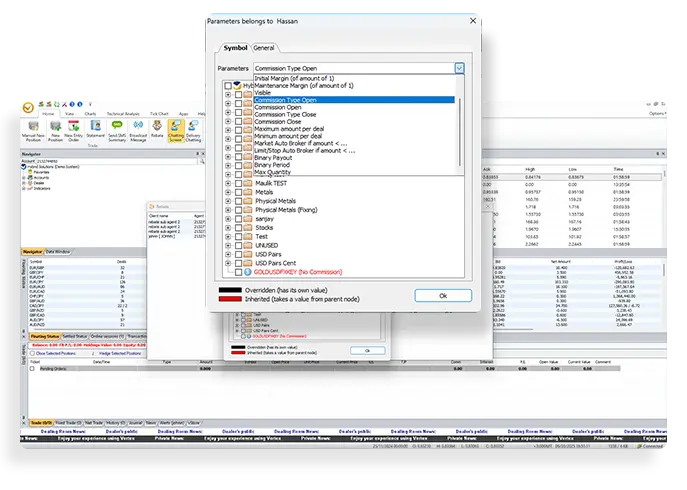Check the sanjay folder checkbox
687x490 pixels.
[x=238, y=219]
